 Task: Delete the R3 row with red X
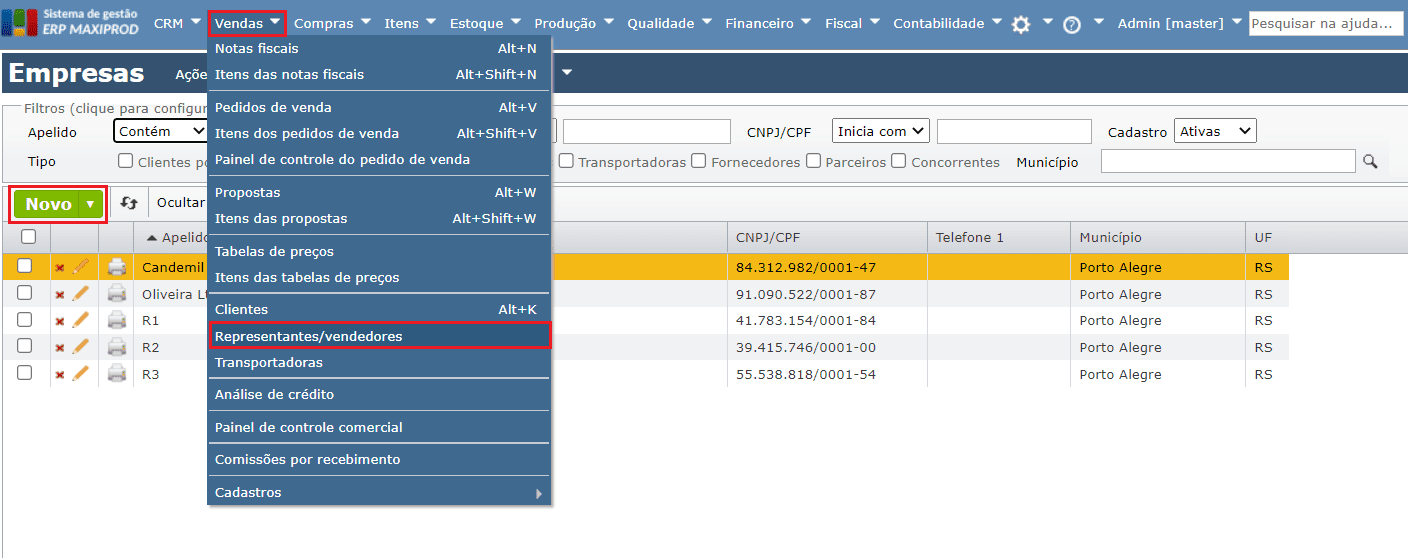[x=59, y=374]
